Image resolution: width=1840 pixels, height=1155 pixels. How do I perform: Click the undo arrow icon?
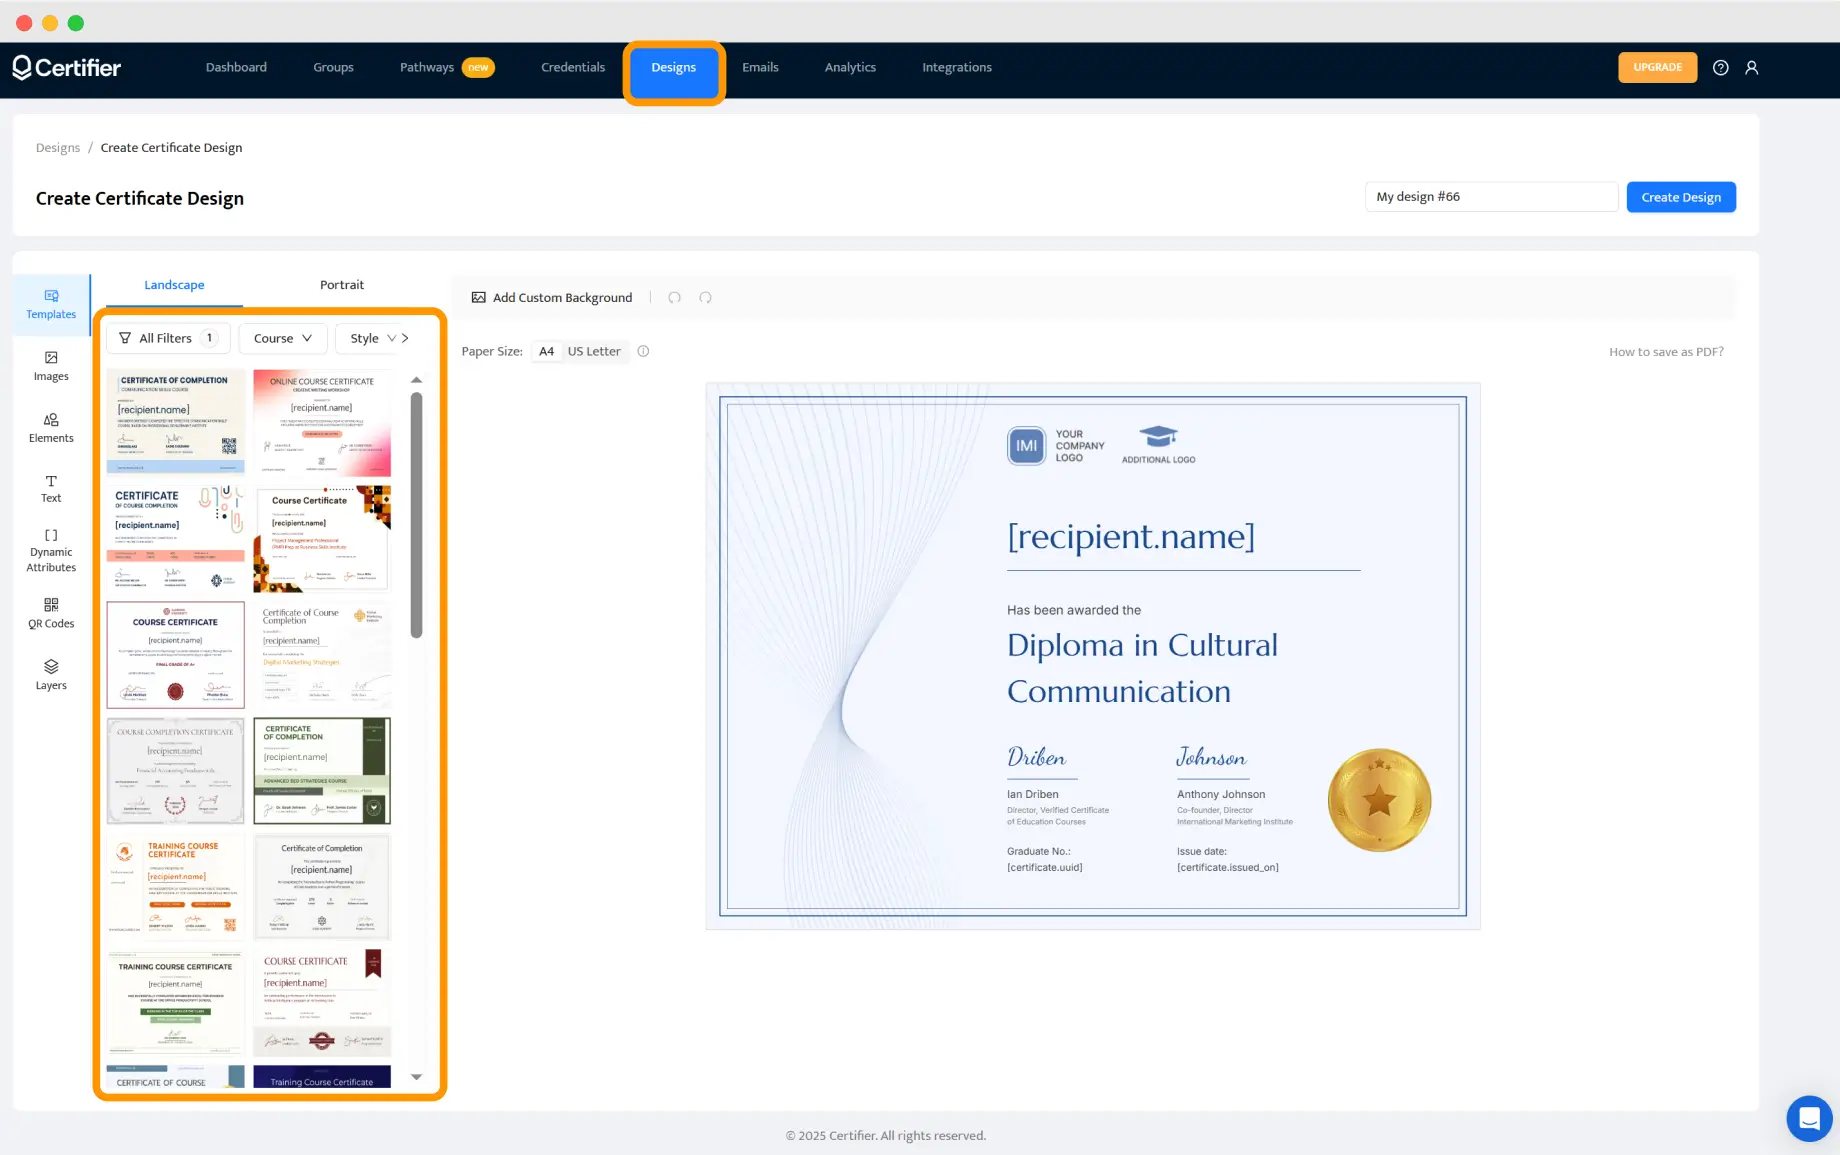tap(675, 297)
